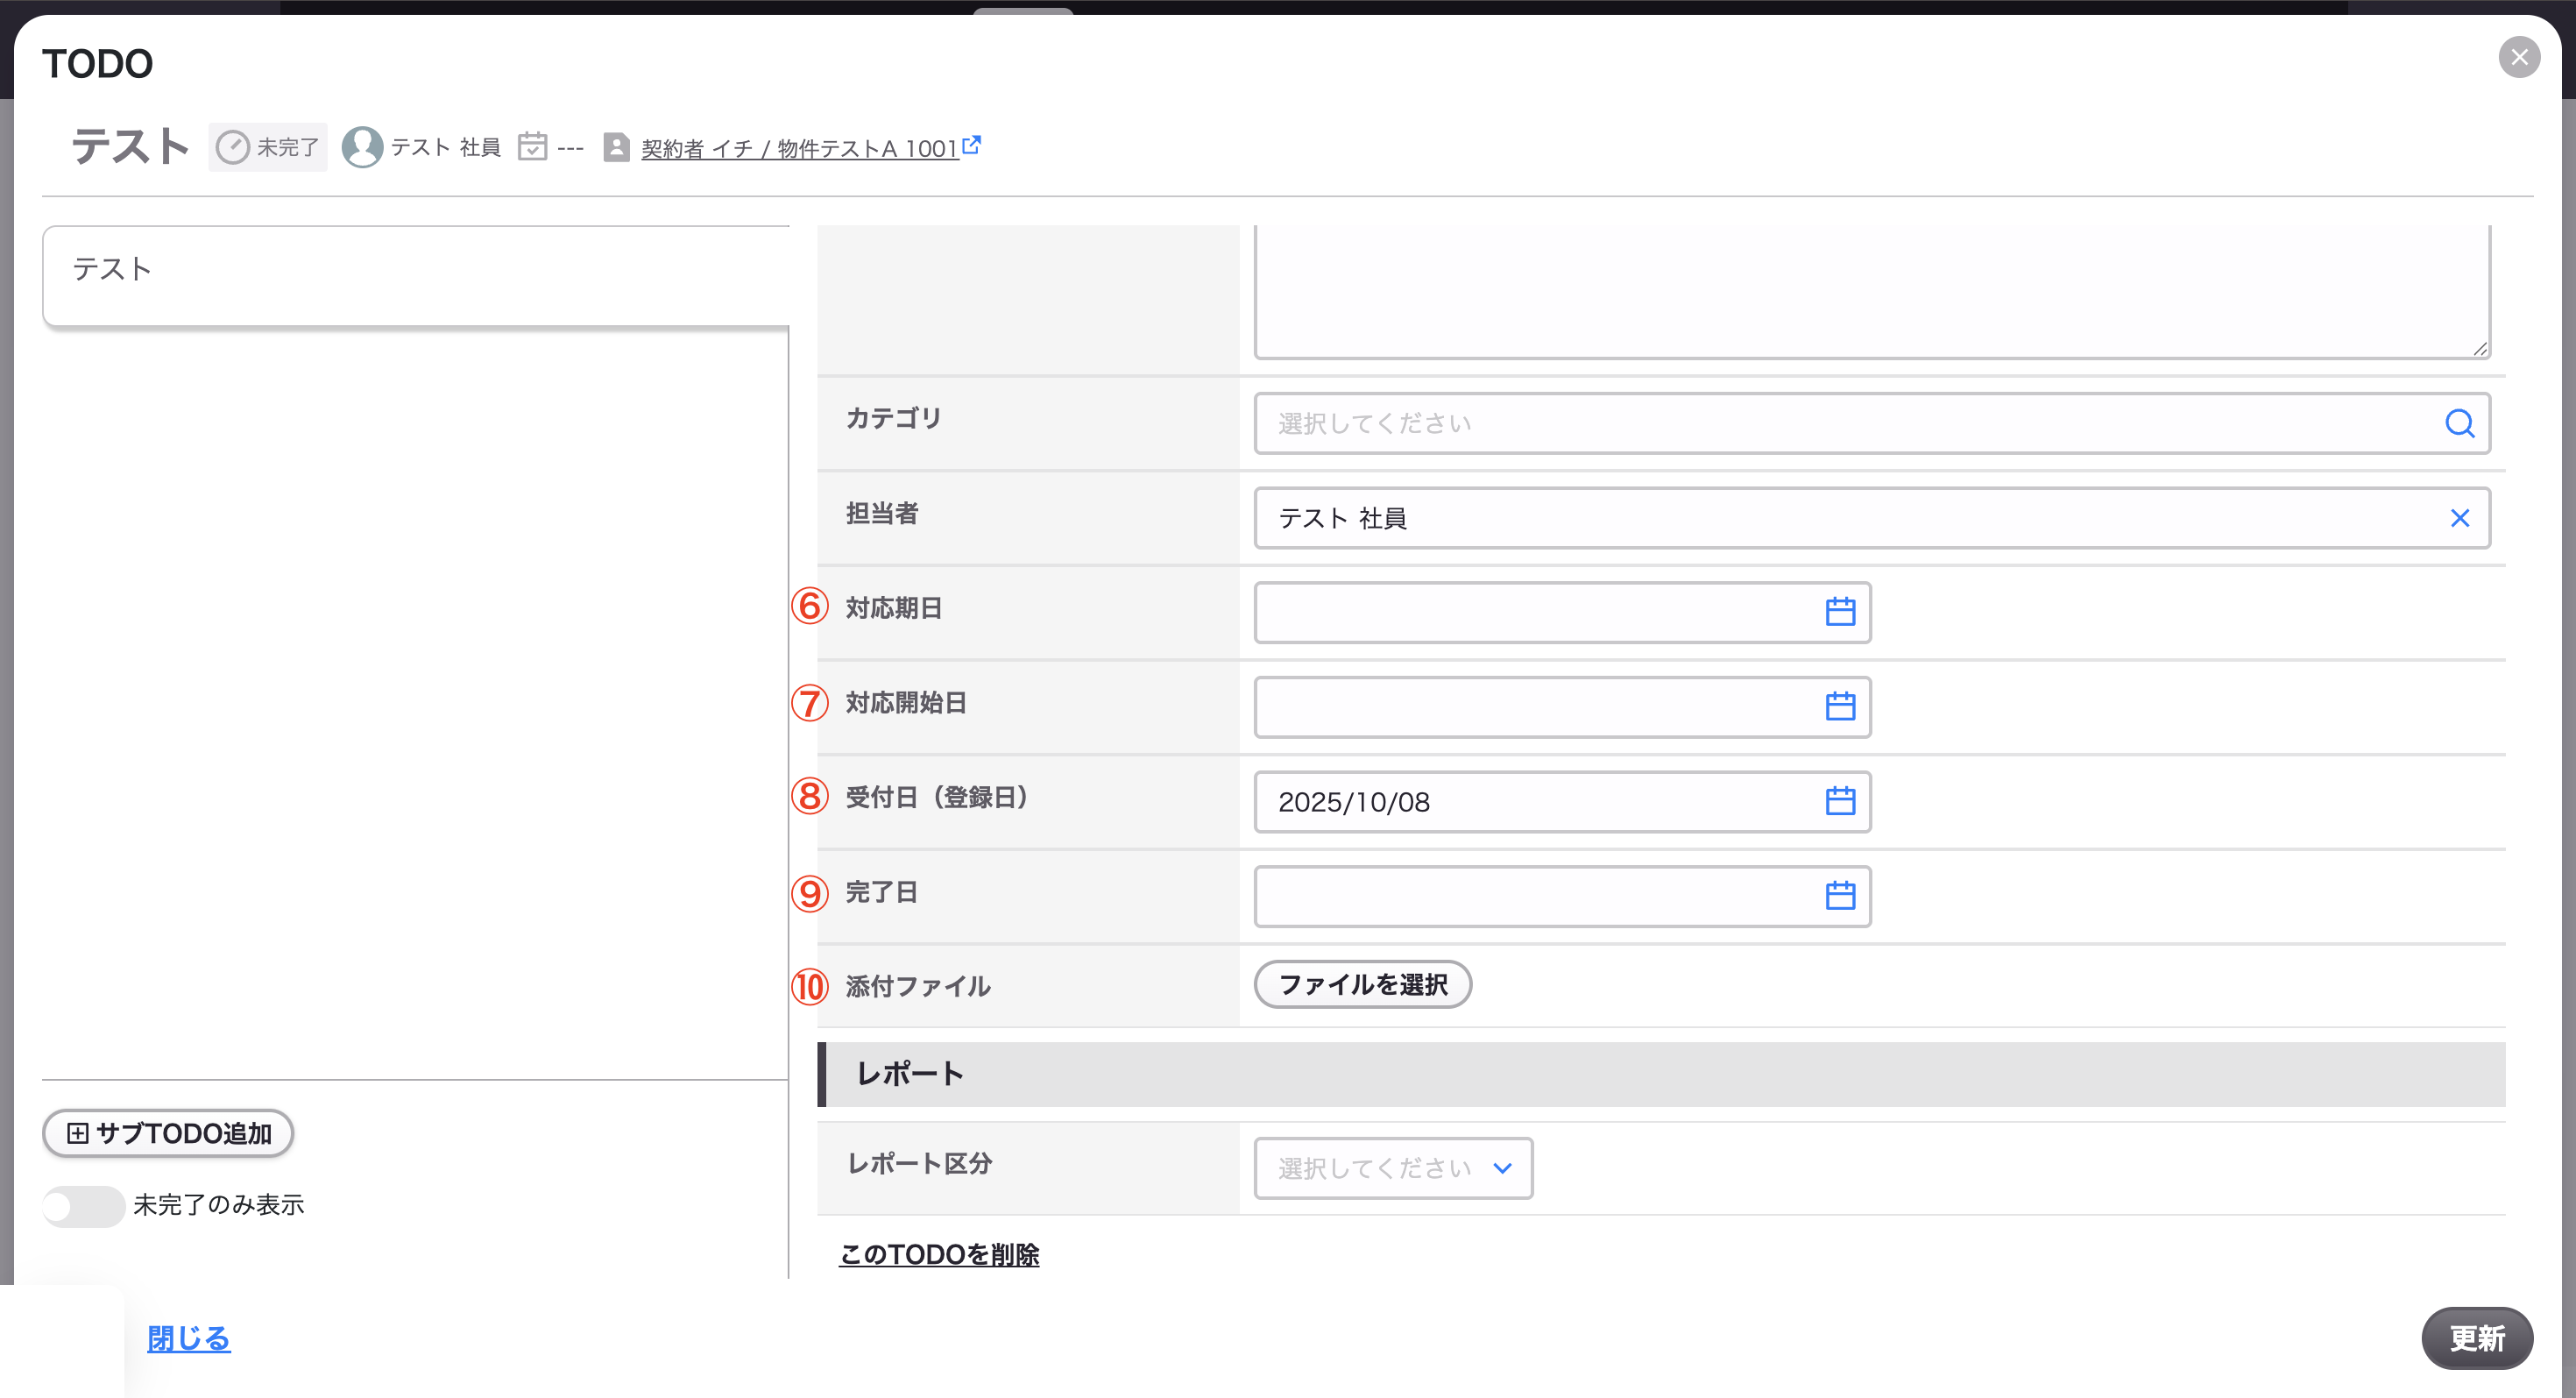Open the calendar picker for 対応開始日
This screenshot has width=2576, height=1398.
1840,707
